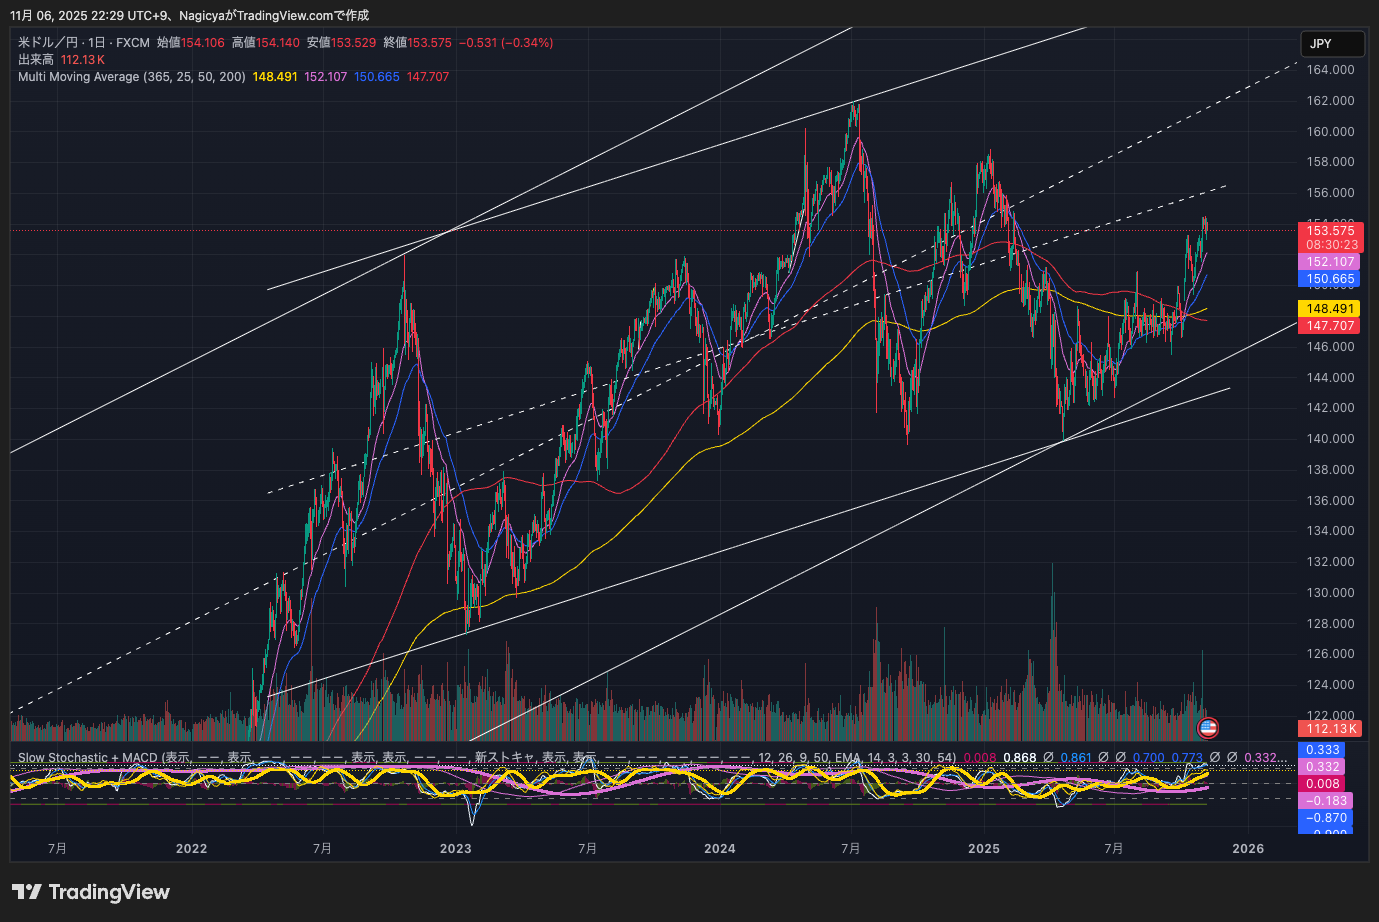1379x922 pixels.
Task: Click the red 147.707 price axis tag
Action: click(x=1330, y=326)
